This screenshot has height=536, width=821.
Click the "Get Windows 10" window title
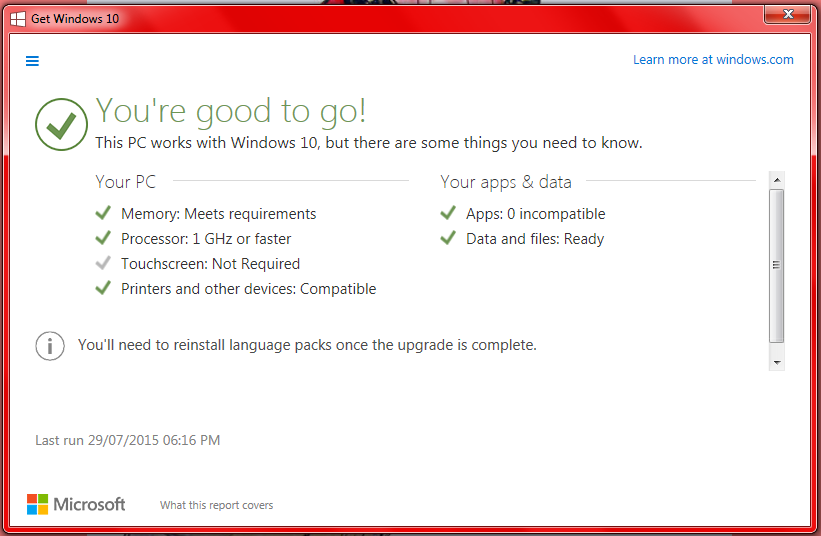pos(75,19)
